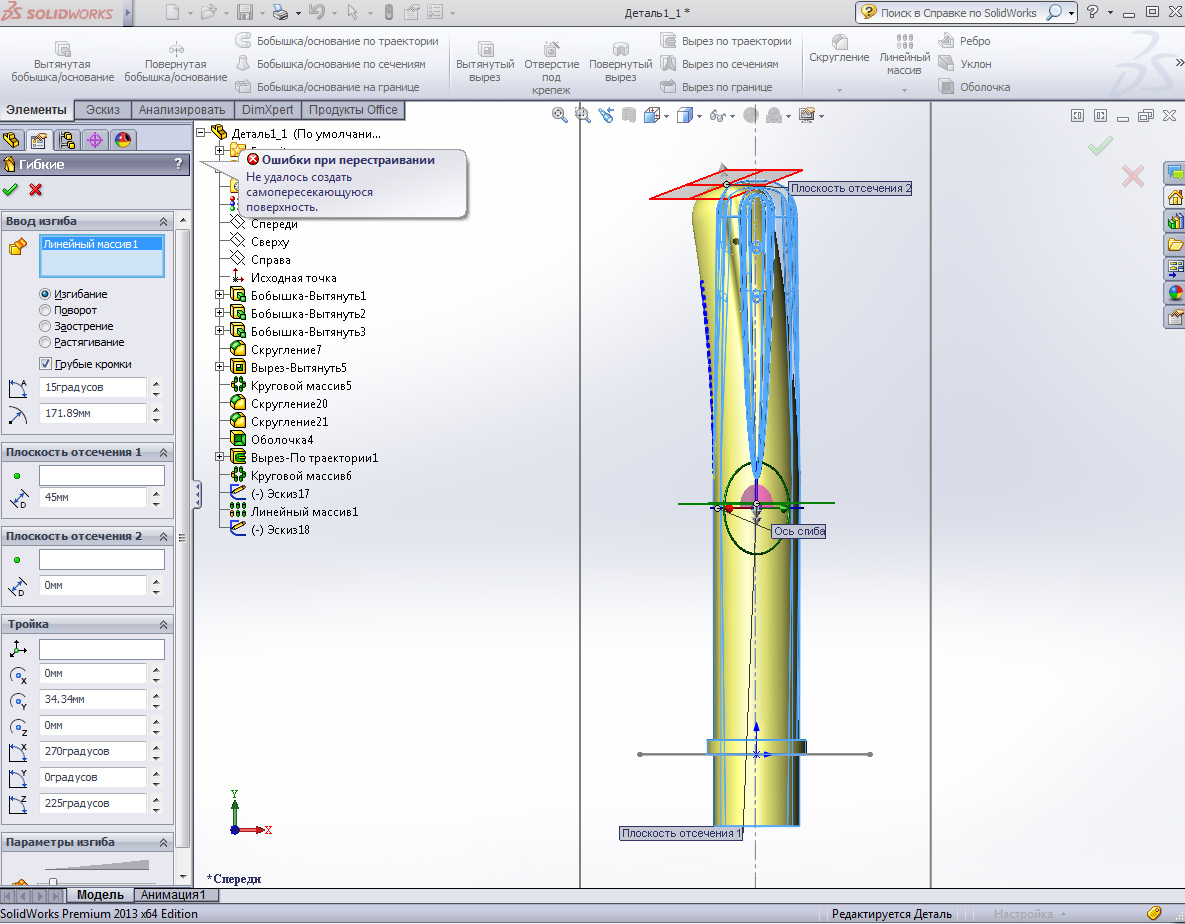Accept the Гибкие feature with green checkmark
1185x924 pixels.
(11, 190)
